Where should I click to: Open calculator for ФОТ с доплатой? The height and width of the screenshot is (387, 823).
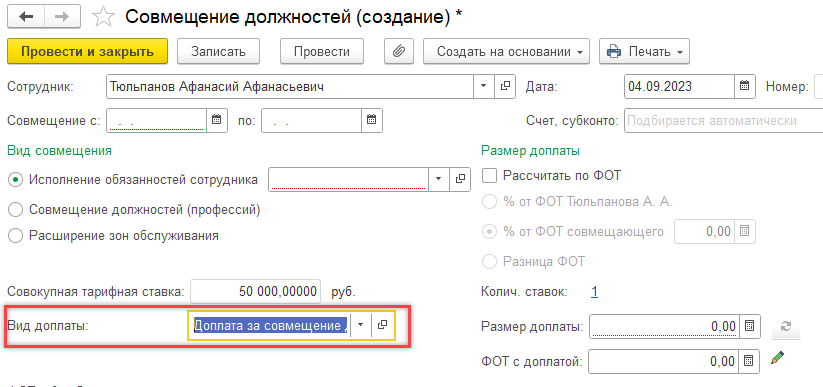click(x=750, y=361)
